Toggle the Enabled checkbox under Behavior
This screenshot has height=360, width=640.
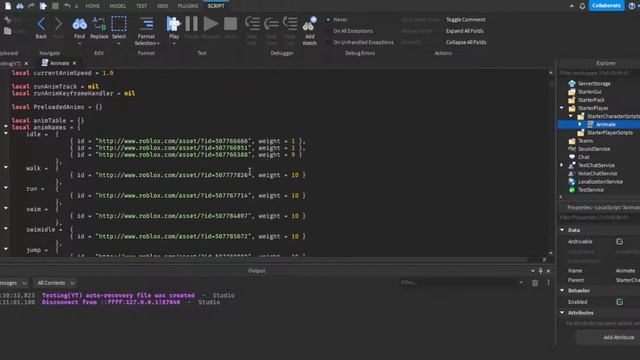tap(619, 302)
